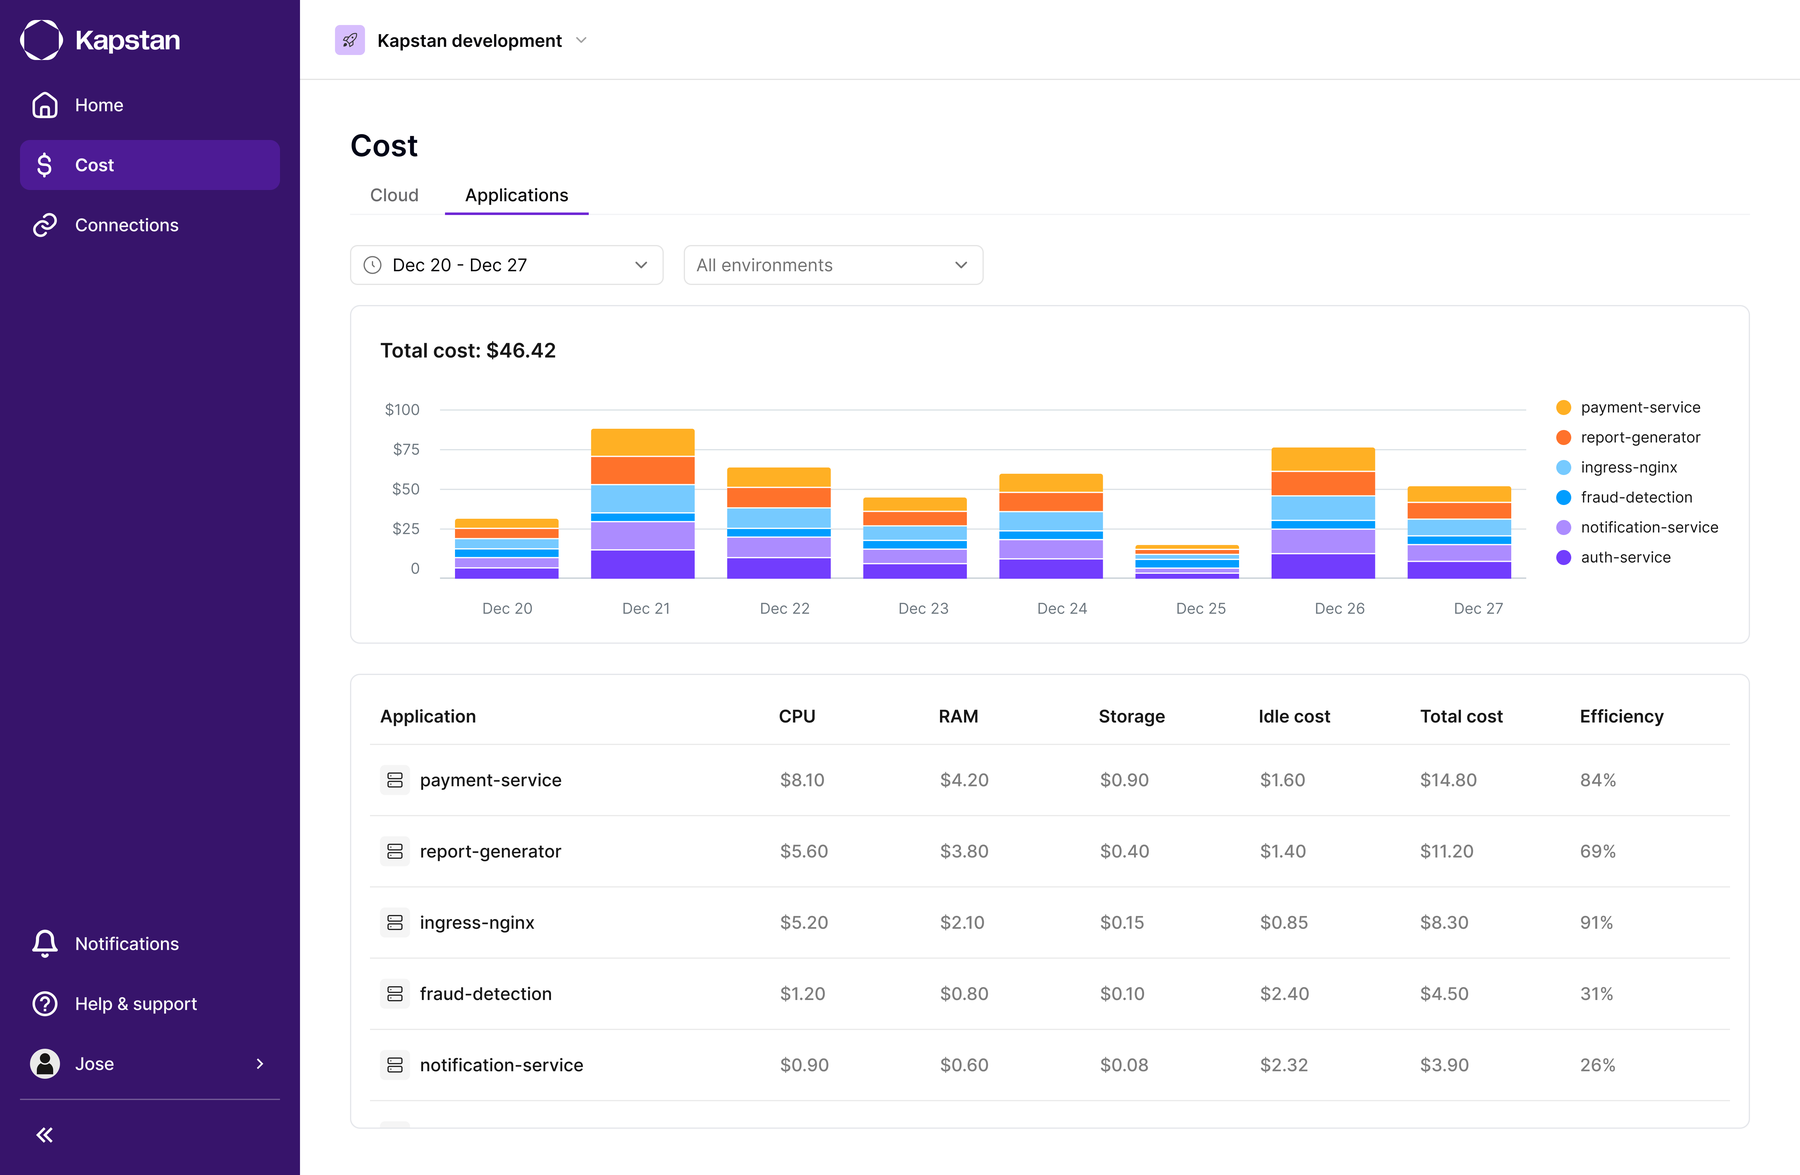The image size is (1800, 1175).
Task: Click the Dec 24 axis label
Action: tap(1062, 608)
